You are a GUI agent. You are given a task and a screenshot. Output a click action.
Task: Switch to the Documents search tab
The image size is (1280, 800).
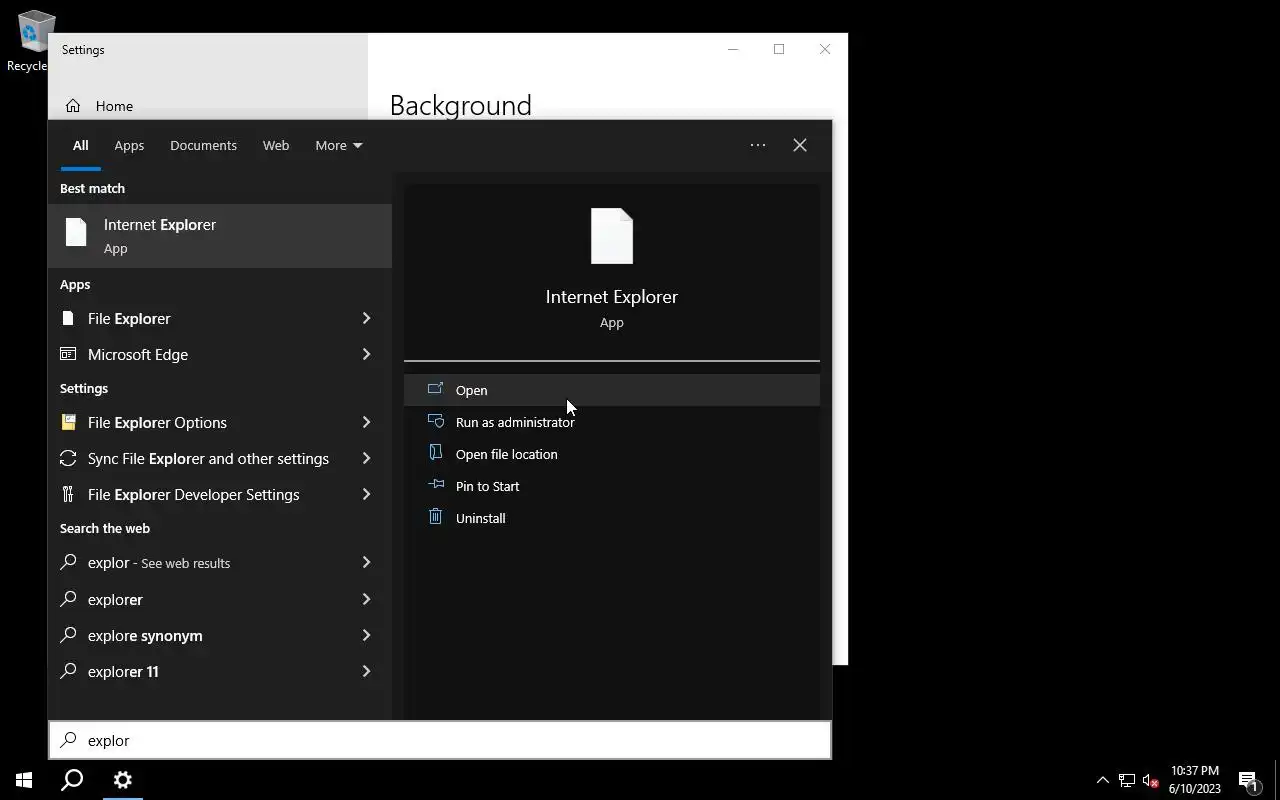click(203, 145)
